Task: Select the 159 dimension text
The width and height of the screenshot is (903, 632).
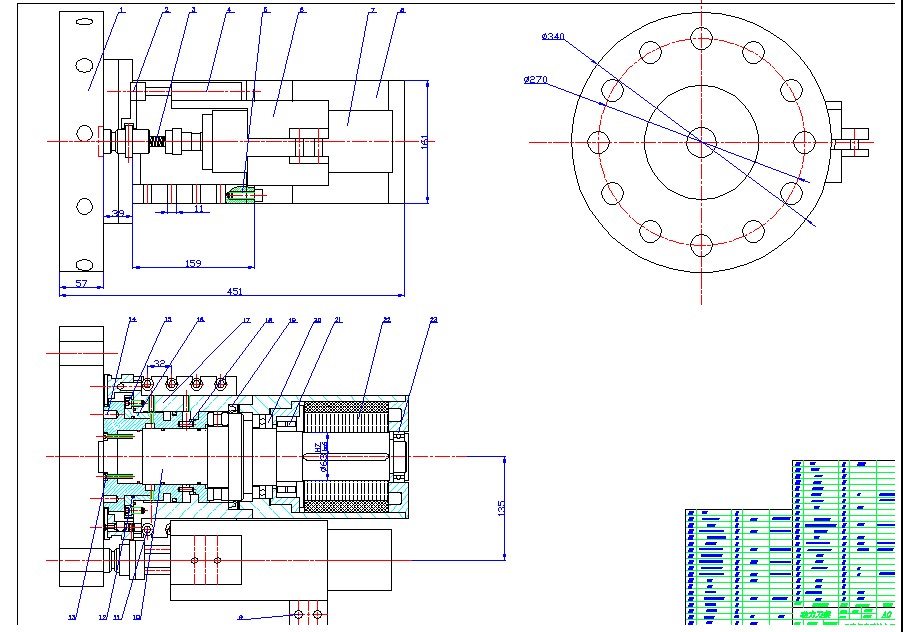Action: [x=193, y=263]
